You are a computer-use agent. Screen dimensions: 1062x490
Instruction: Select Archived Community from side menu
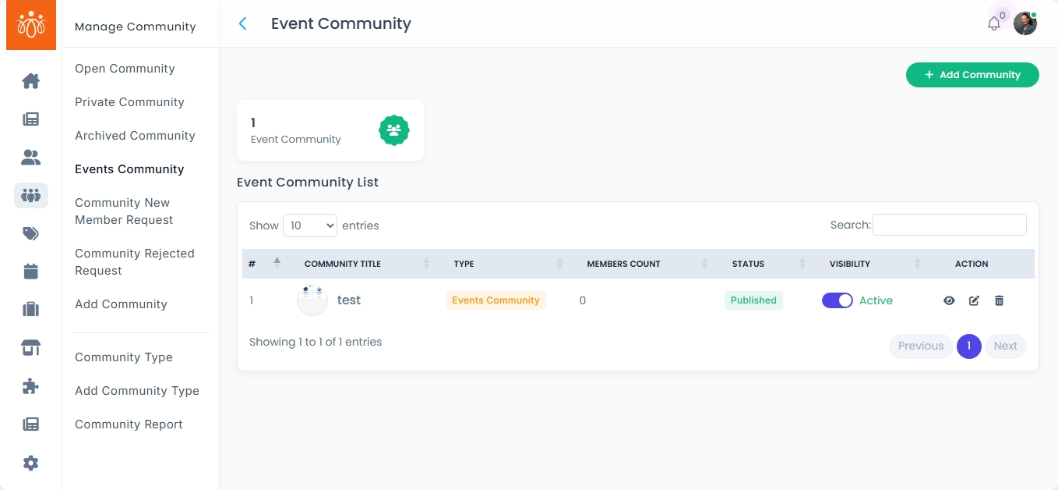coord(135,135)
